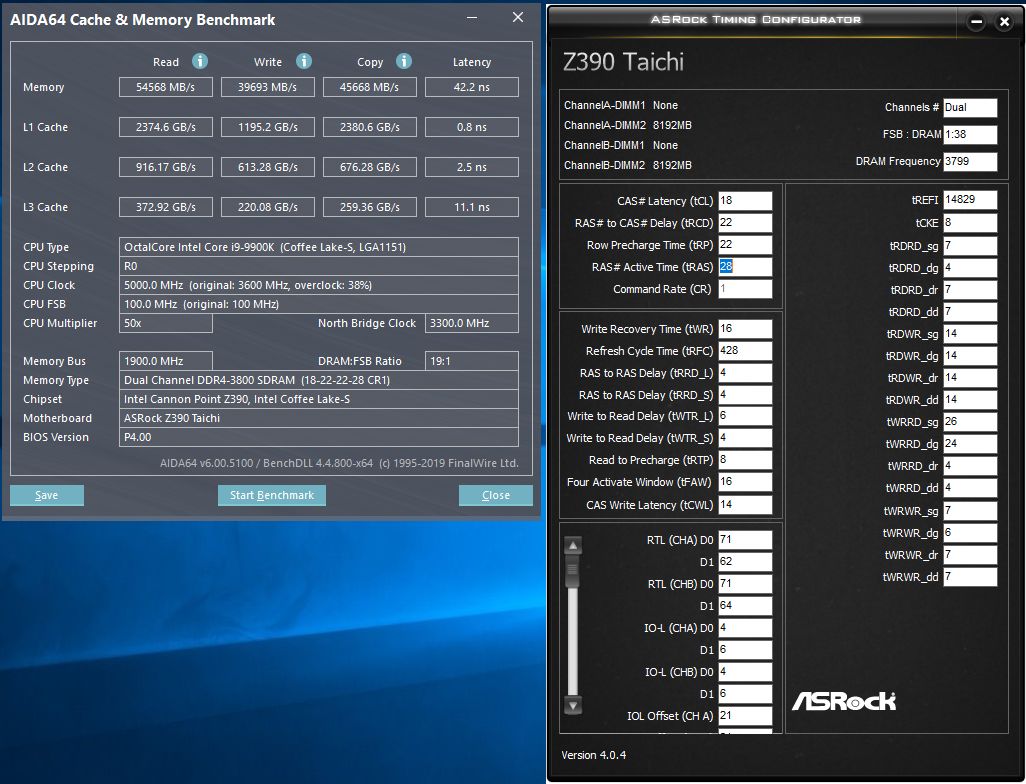
Task: Click the CPU Multiplier 50x field
Action: coord(166,323)
